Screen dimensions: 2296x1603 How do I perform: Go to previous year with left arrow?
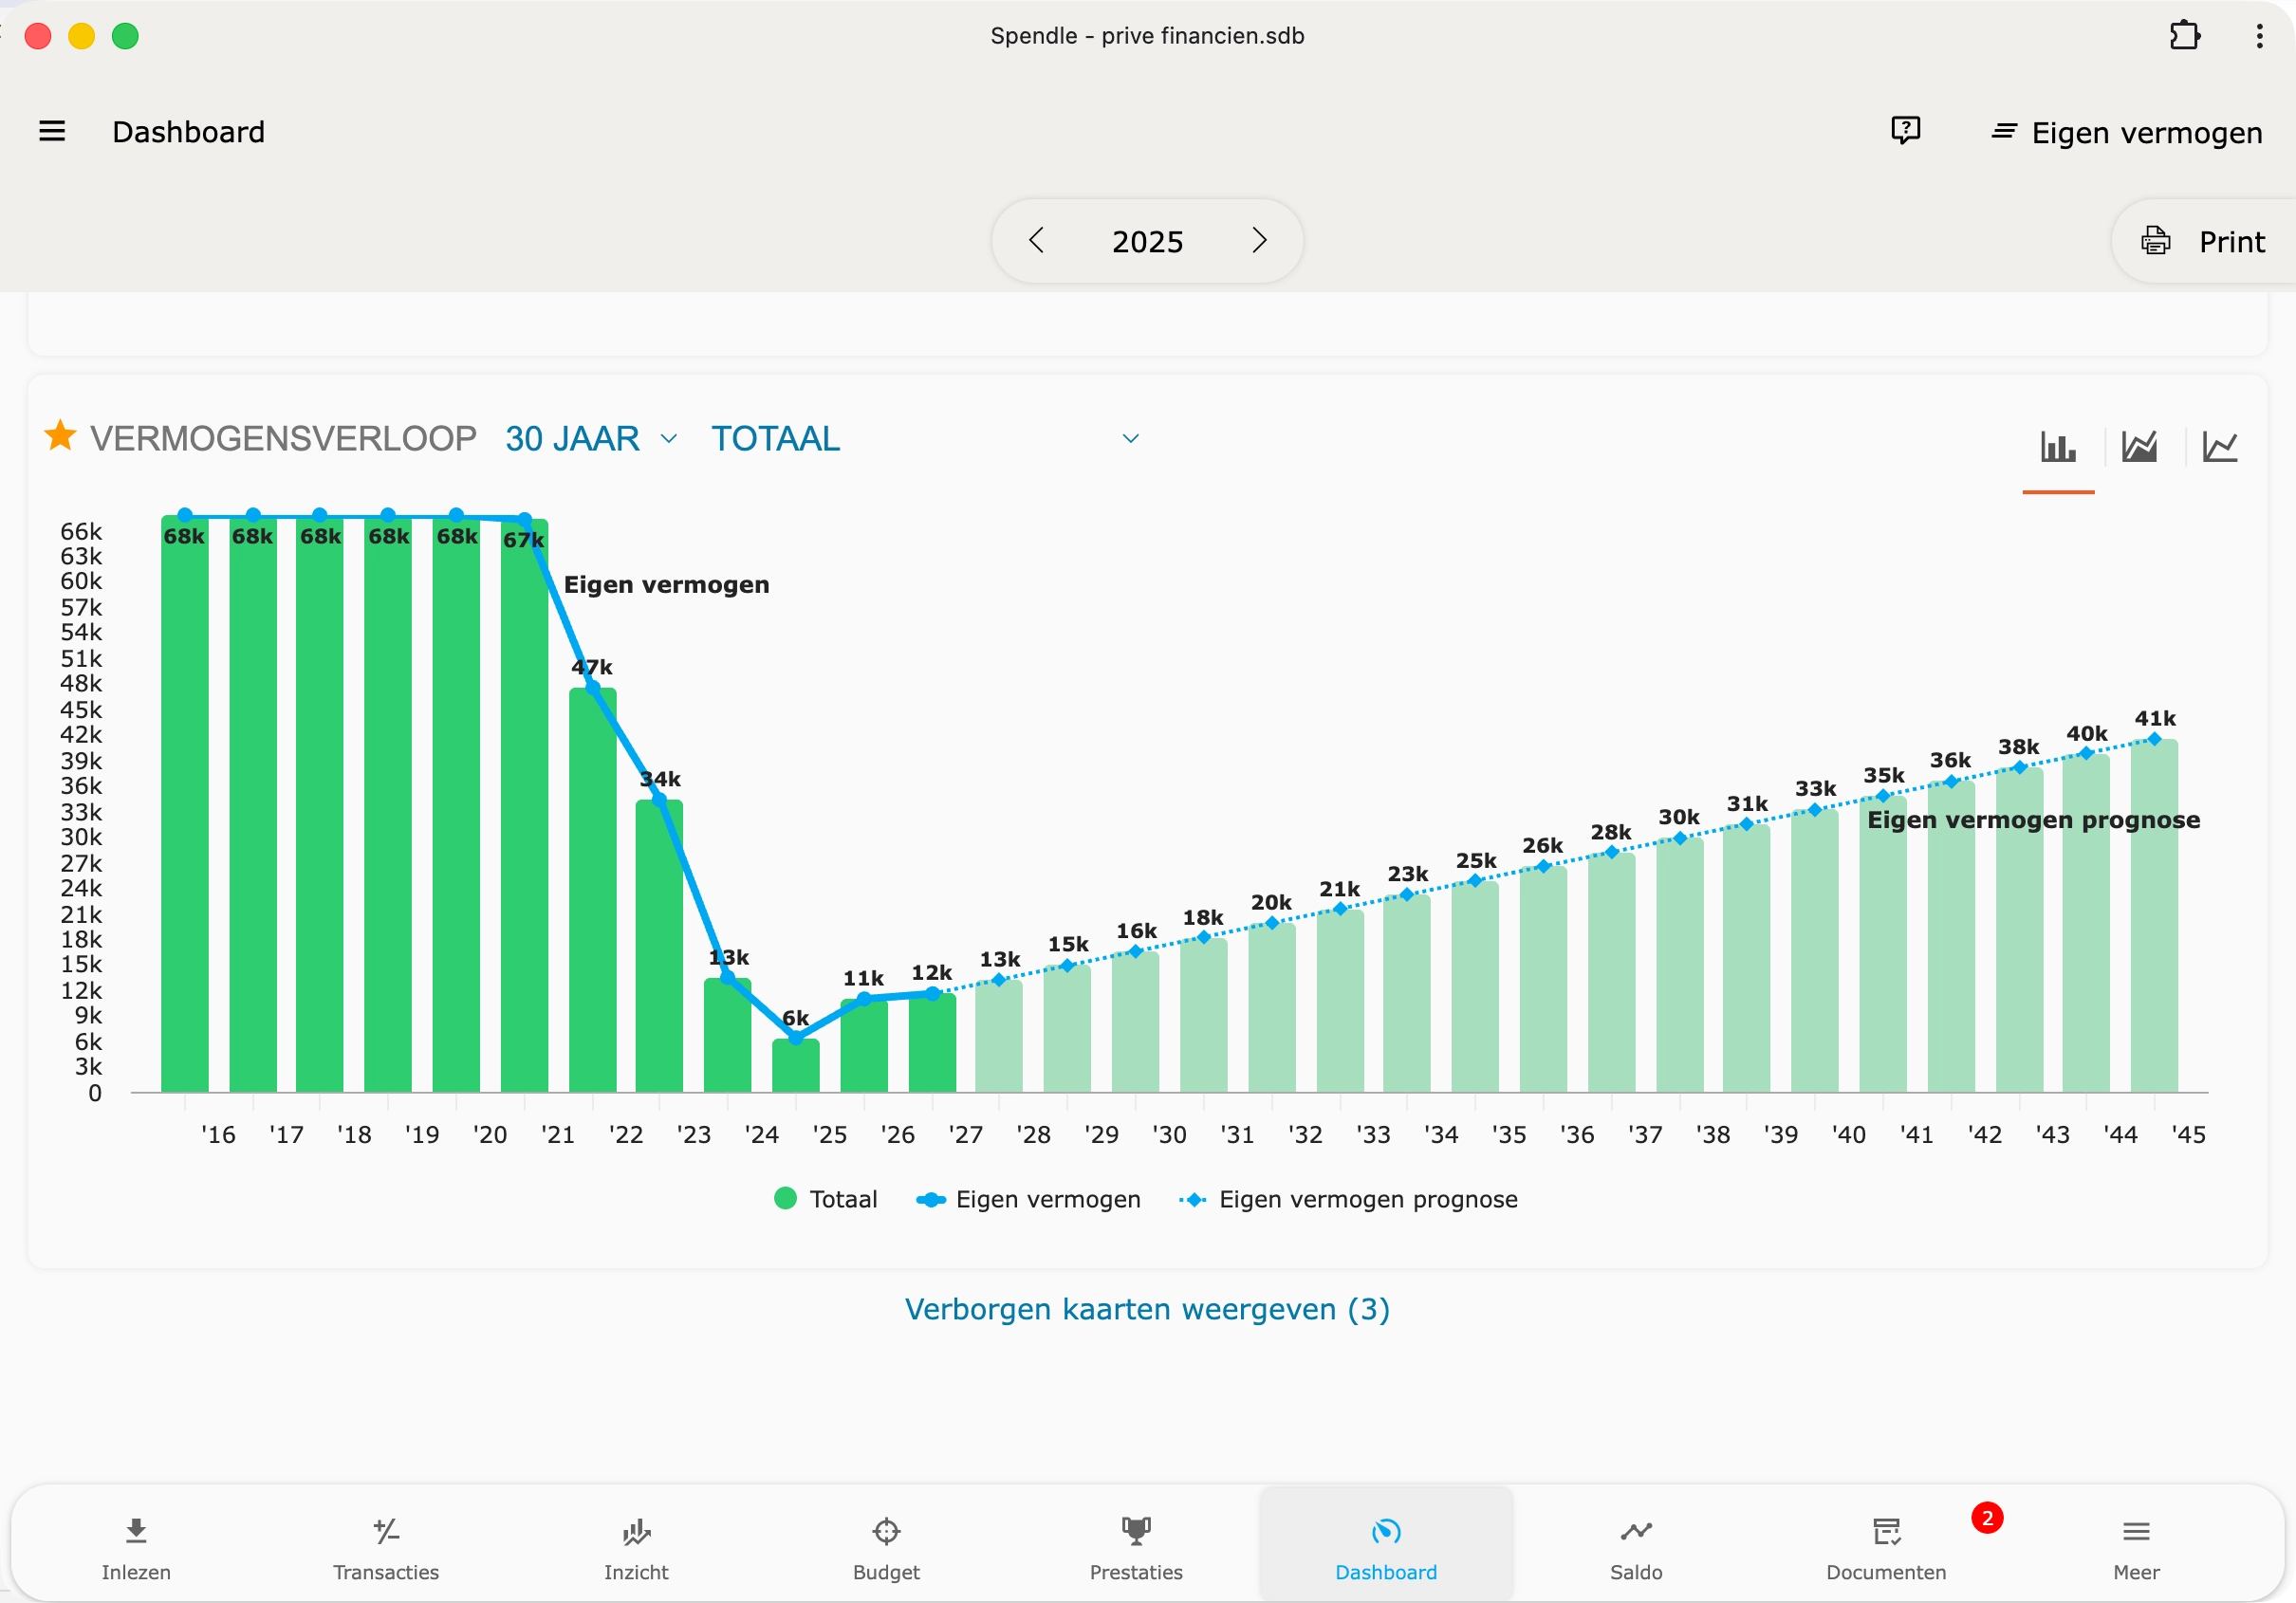(1037, 240)
